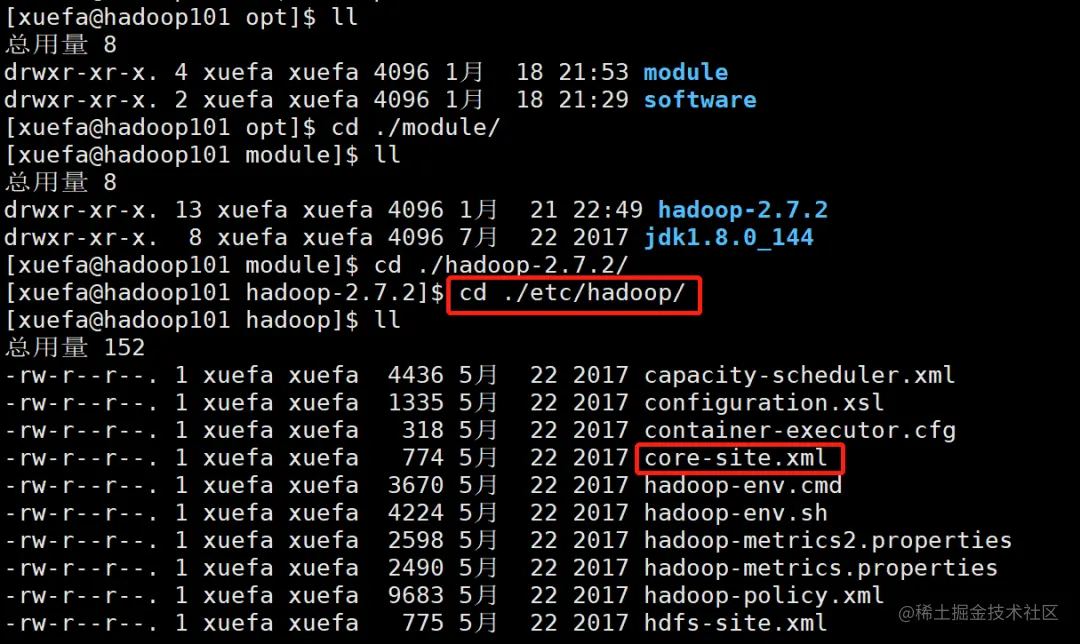Click file size 774 of core-site.xml
The height and width of the screenshot is (644, 1080).
tap(422, 458)
